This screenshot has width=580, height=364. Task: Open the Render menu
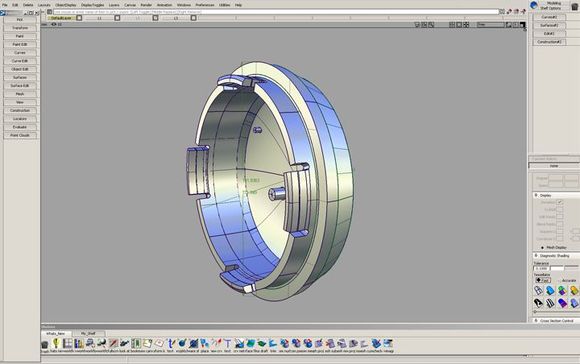tap(146, 5)
